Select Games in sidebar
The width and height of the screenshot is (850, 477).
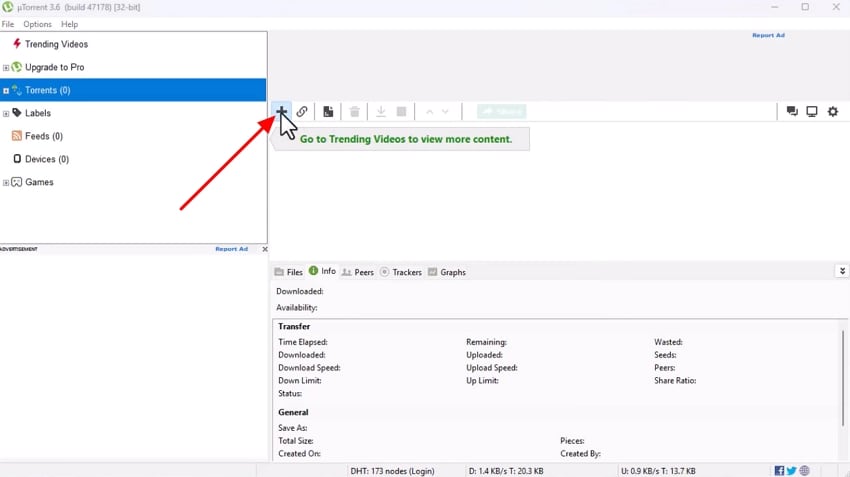(40, 182)
